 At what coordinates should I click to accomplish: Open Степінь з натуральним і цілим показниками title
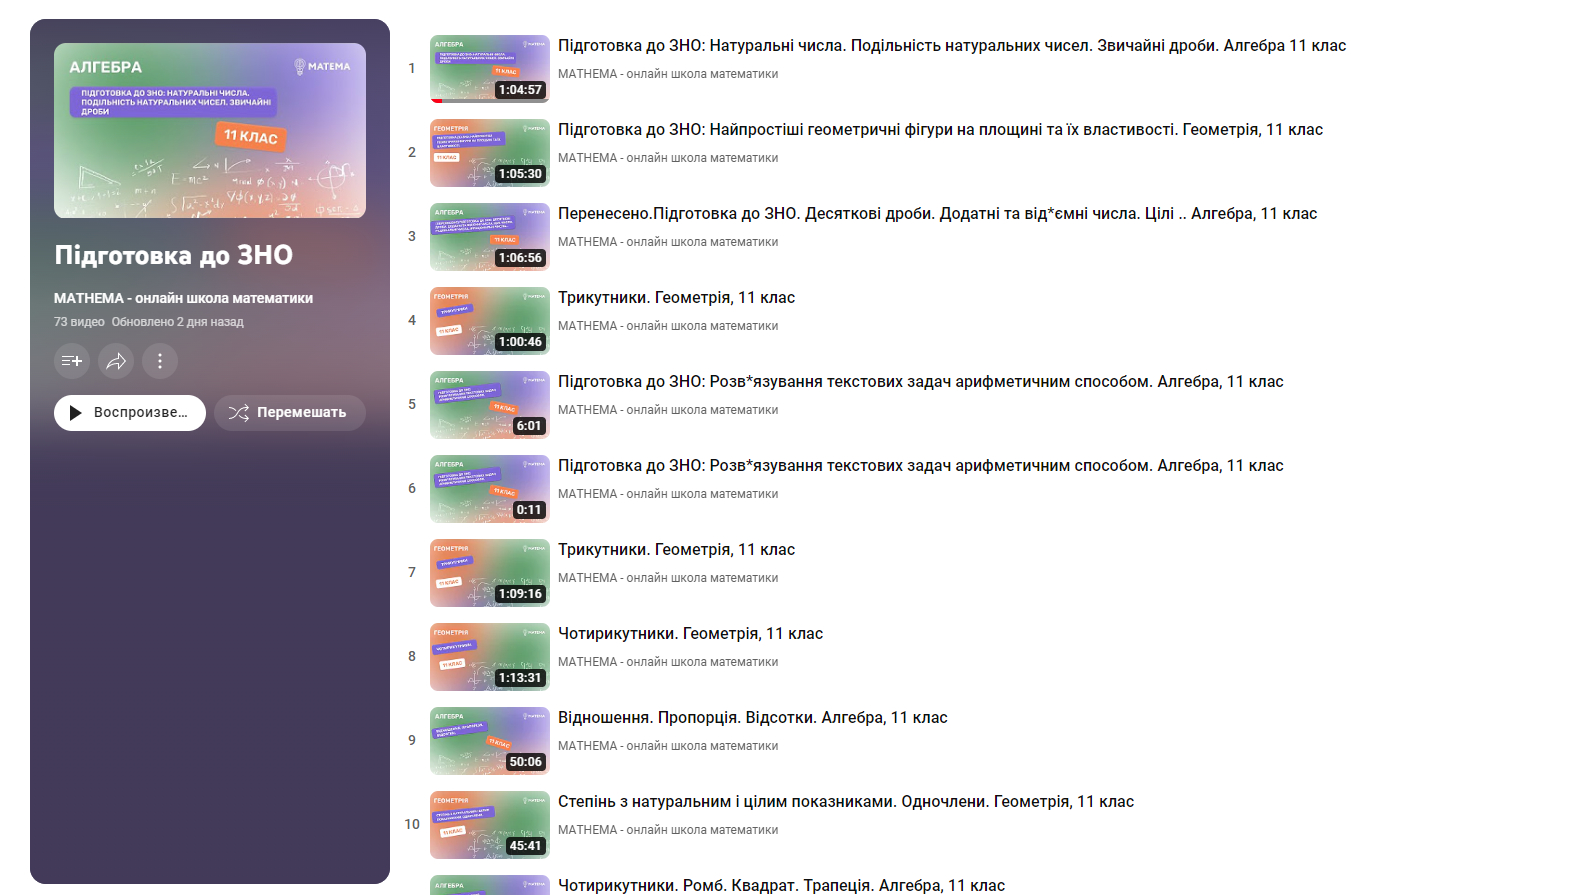pyautogui.click(x=846, y=802)
